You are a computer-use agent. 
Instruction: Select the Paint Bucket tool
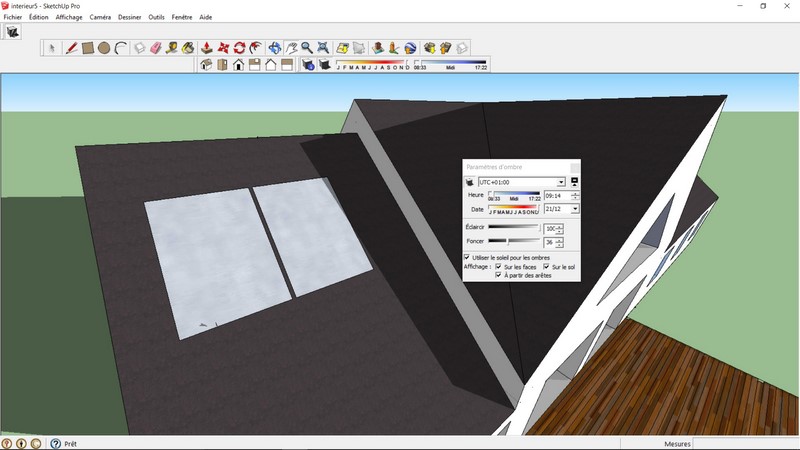[x=188, y=48]
